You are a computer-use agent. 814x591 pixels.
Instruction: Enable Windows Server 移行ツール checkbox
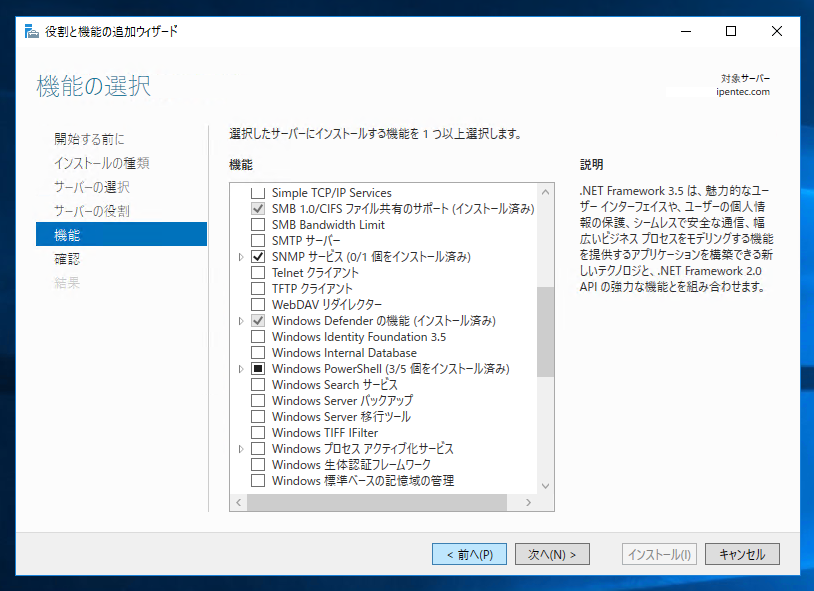(258, 417)
